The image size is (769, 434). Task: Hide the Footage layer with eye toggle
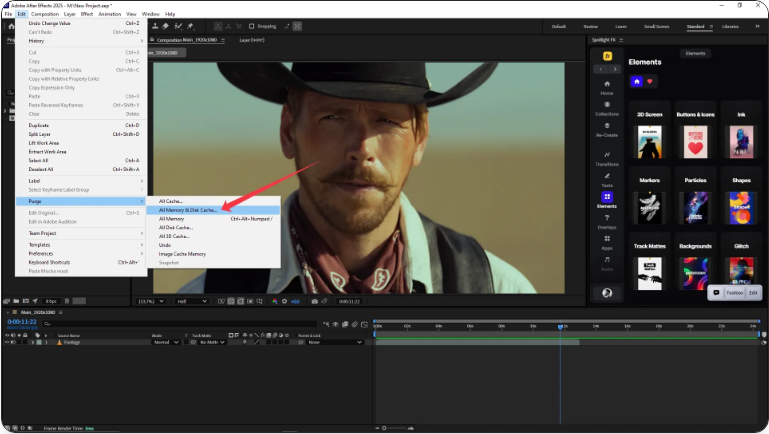[8, 342]
